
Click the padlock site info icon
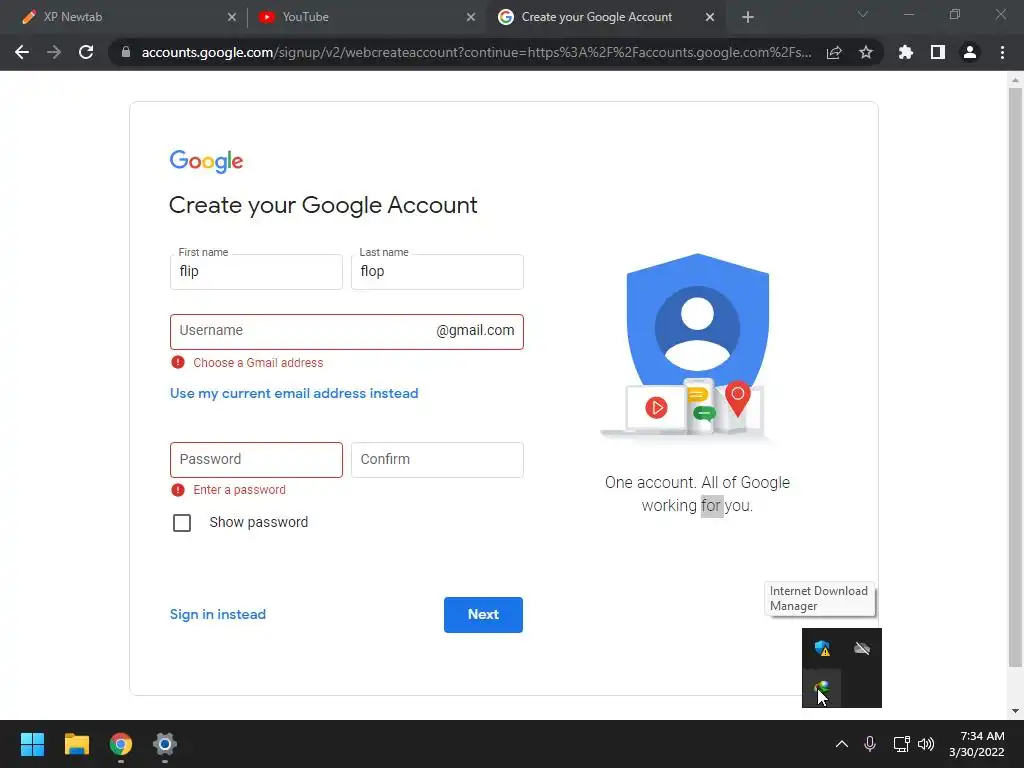(125, 52)
